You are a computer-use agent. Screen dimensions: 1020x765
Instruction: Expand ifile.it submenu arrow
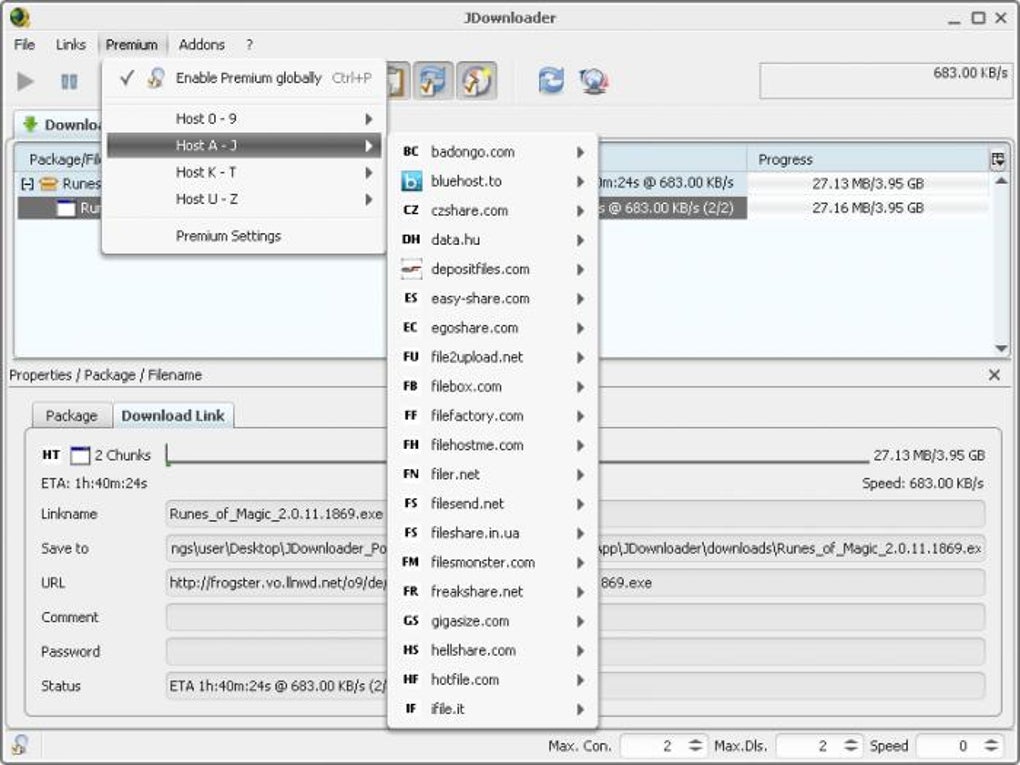point(580,708)
